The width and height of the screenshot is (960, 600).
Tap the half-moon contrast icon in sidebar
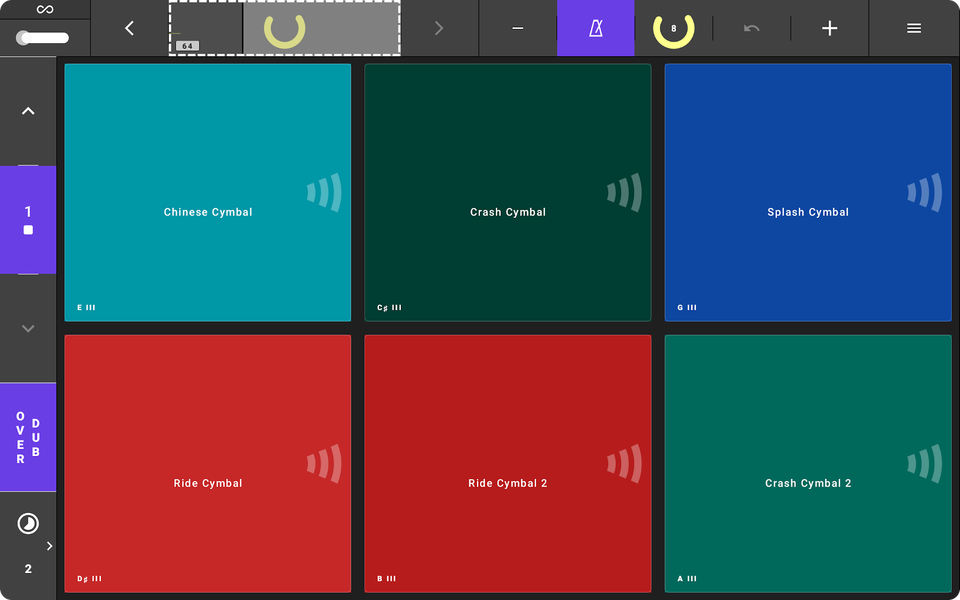(x=28, y=521)
